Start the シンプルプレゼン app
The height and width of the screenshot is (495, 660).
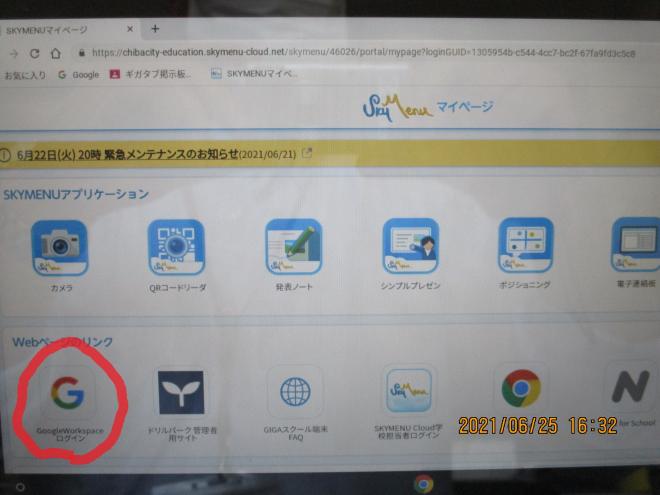[410, 245]
